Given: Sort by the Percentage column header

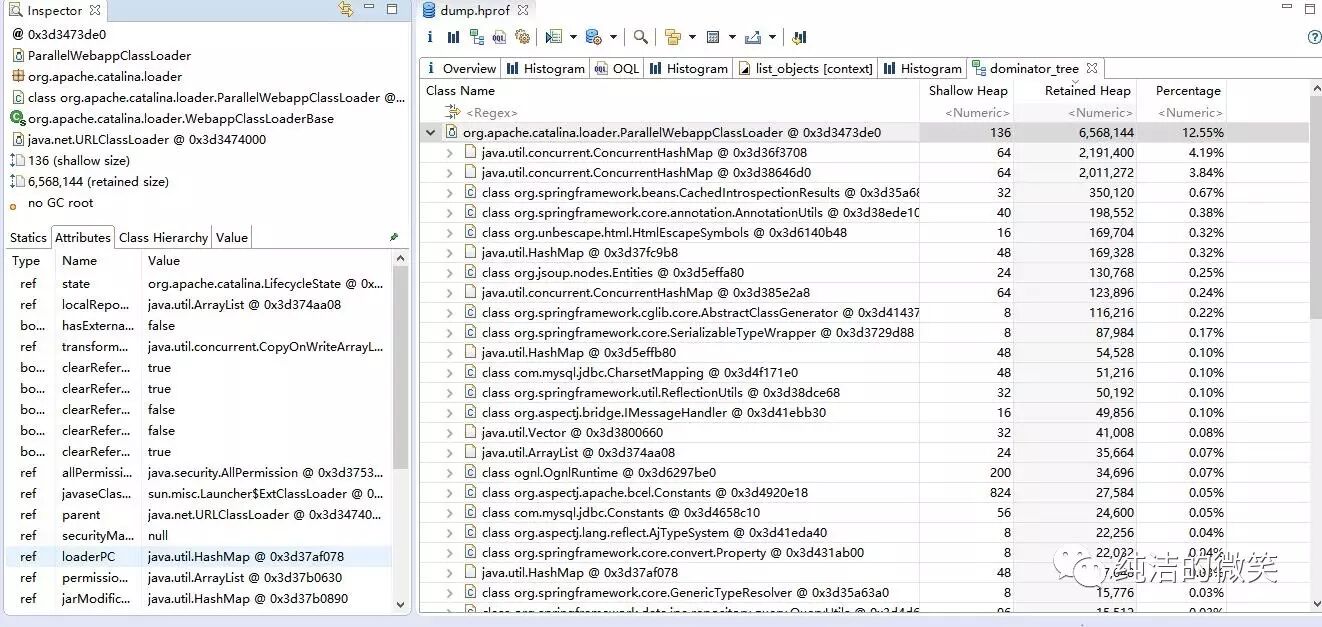Looking at the screenshot, I should (1181, 90).
